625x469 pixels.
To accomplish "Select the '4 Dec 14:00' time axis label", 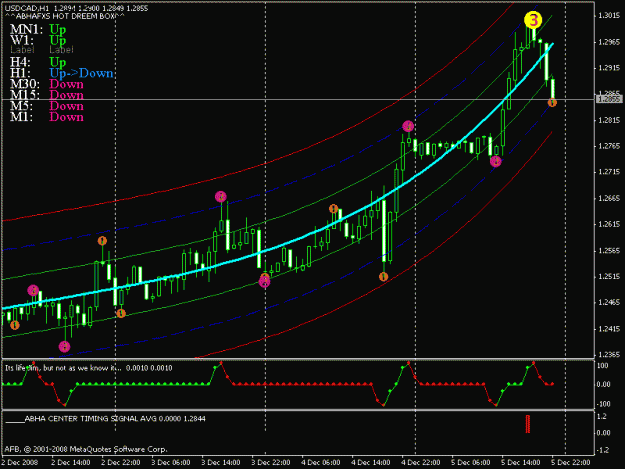I will [x=371, y=463].
